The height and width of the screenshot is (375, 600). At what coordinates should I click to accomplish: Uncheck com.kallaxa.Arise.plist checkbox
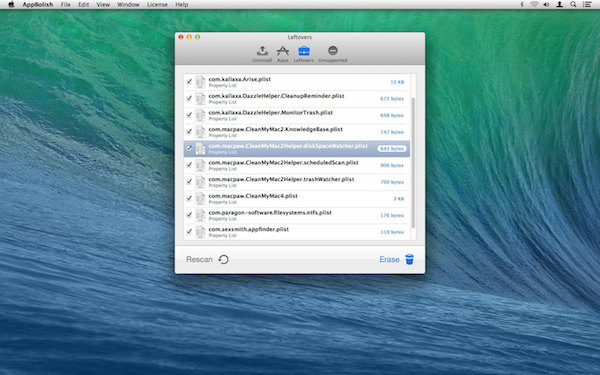click(x=189, y=82)
